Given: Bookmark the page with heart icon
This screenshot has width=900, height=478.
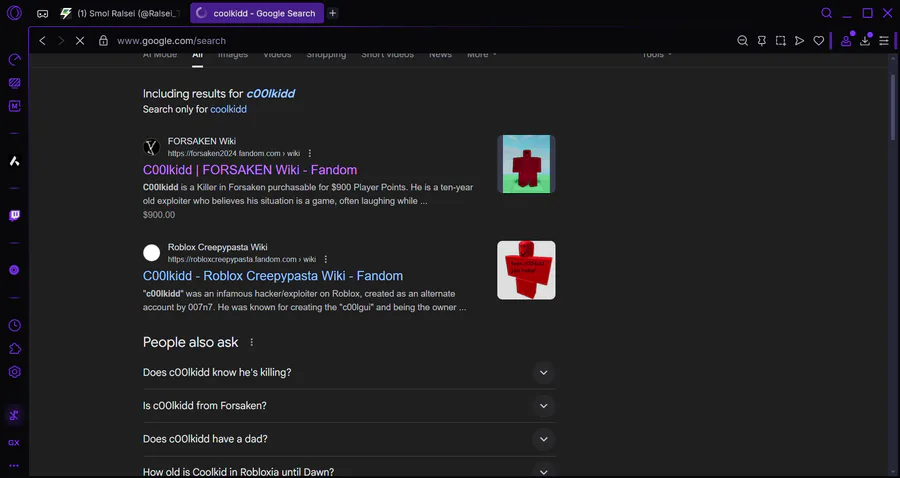Looking at the screenshot, I should pyautogui.click(x=818, y=41).
